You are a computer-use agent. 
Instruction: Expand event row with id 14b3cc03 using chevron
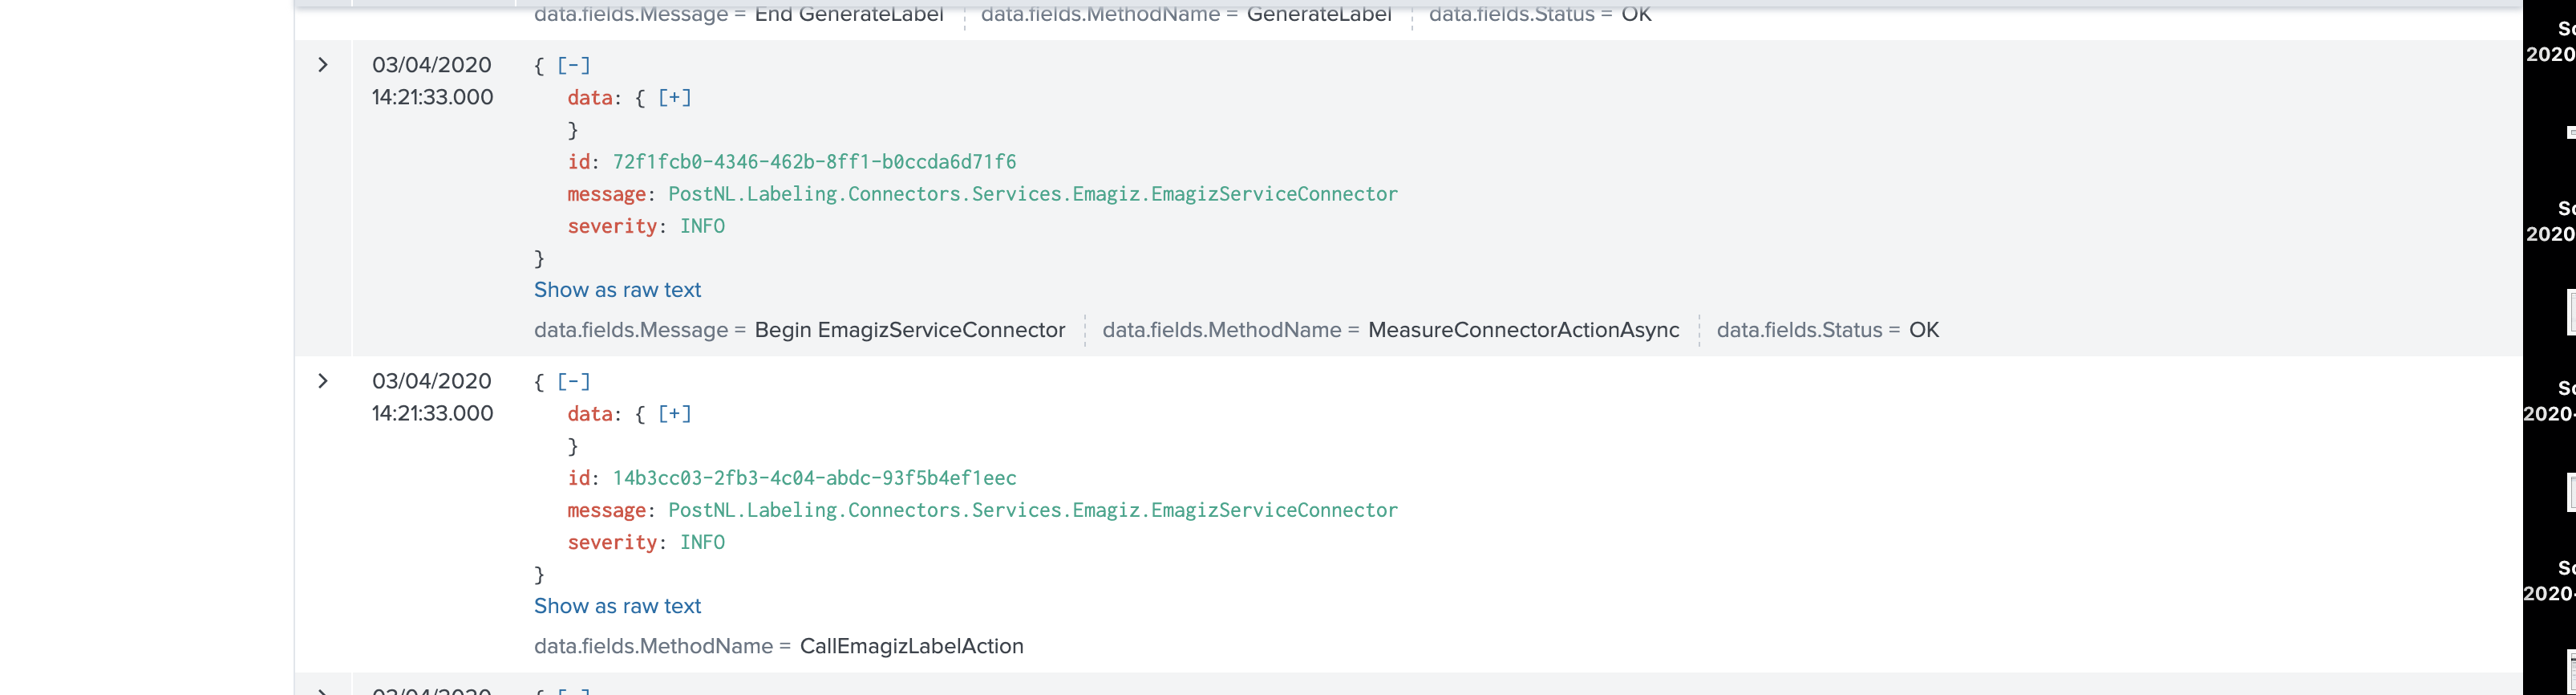coord(323,381)
